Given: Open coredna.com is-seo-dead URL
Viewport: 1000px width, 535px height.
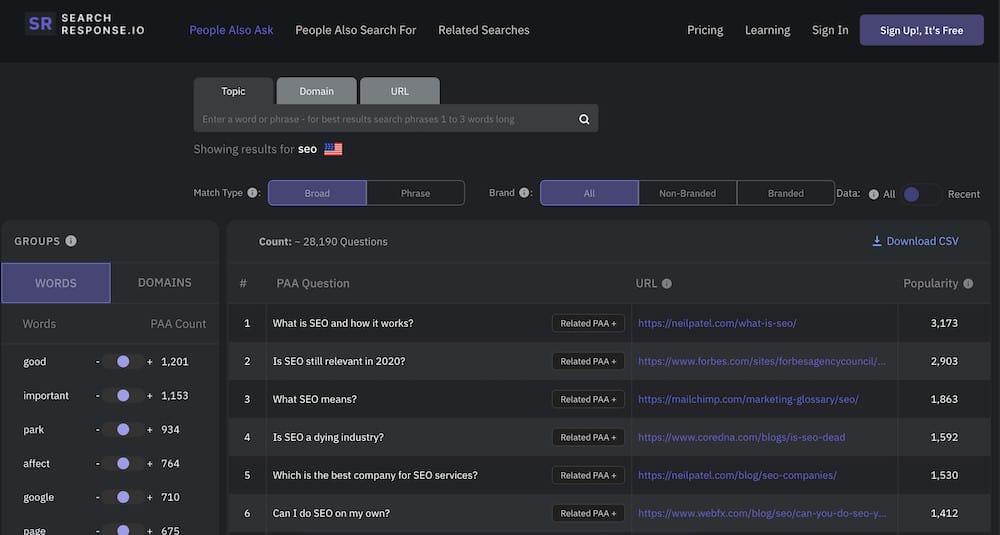Looking at the screenshot, I should 741,437.
